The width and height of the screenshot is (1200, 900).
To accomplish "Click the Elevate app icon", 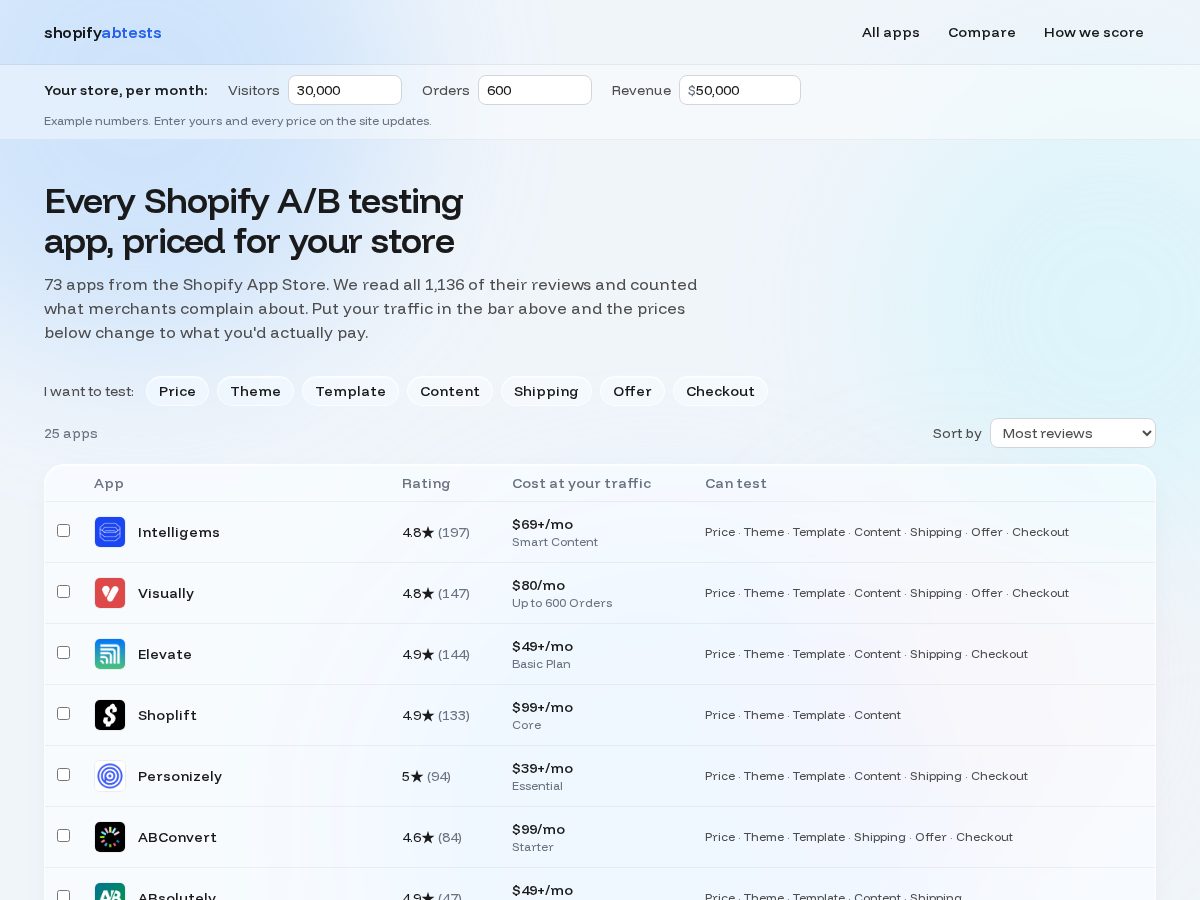I will (x=110, y=654).
